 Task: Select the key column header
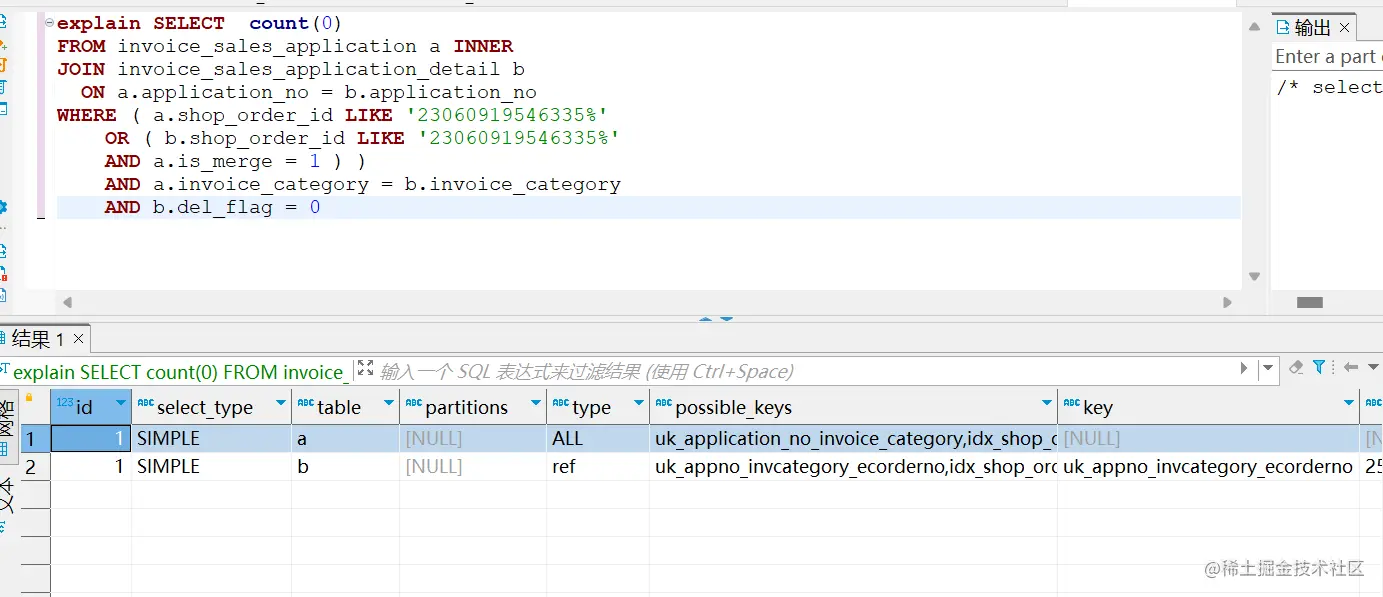[1208, 407]
